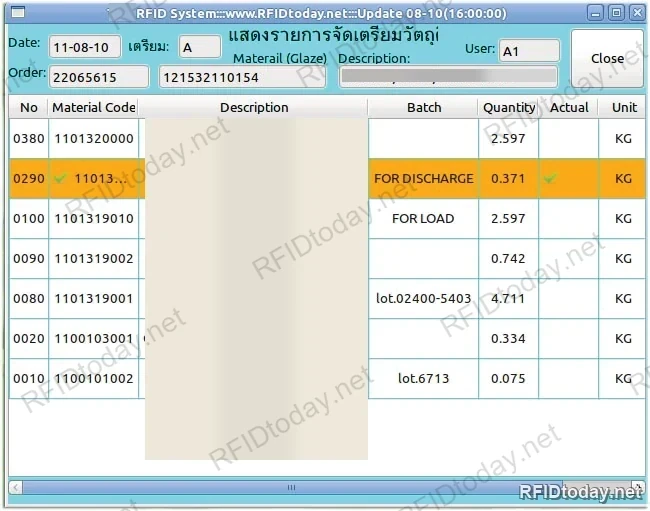Select row number 0090
The image size is (650, 511).
[x=29, y=259]
